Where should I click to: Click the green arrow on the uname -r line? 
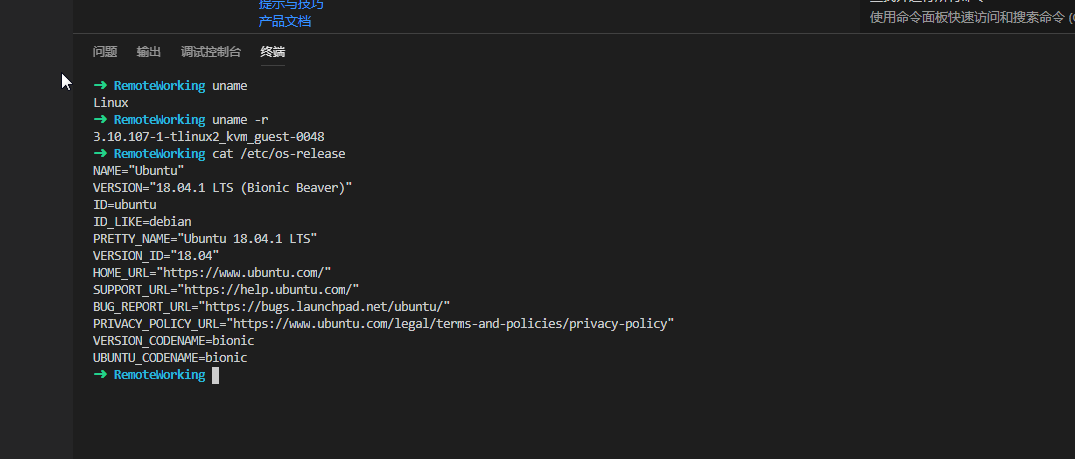pyautogui.click(x=100, y=120)
